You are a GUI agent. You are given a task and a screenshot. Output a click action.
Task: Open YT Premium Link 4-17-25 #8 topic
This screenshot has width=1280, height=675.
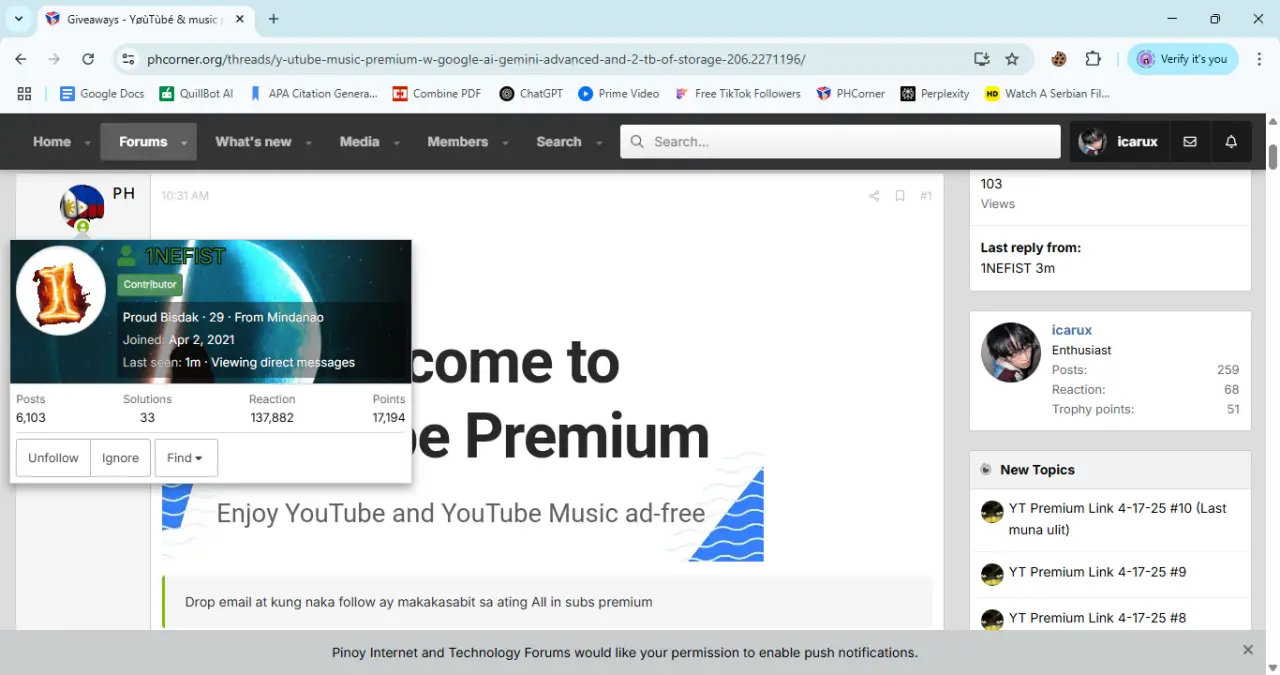pyautogui.click(x=1097, y=618)
